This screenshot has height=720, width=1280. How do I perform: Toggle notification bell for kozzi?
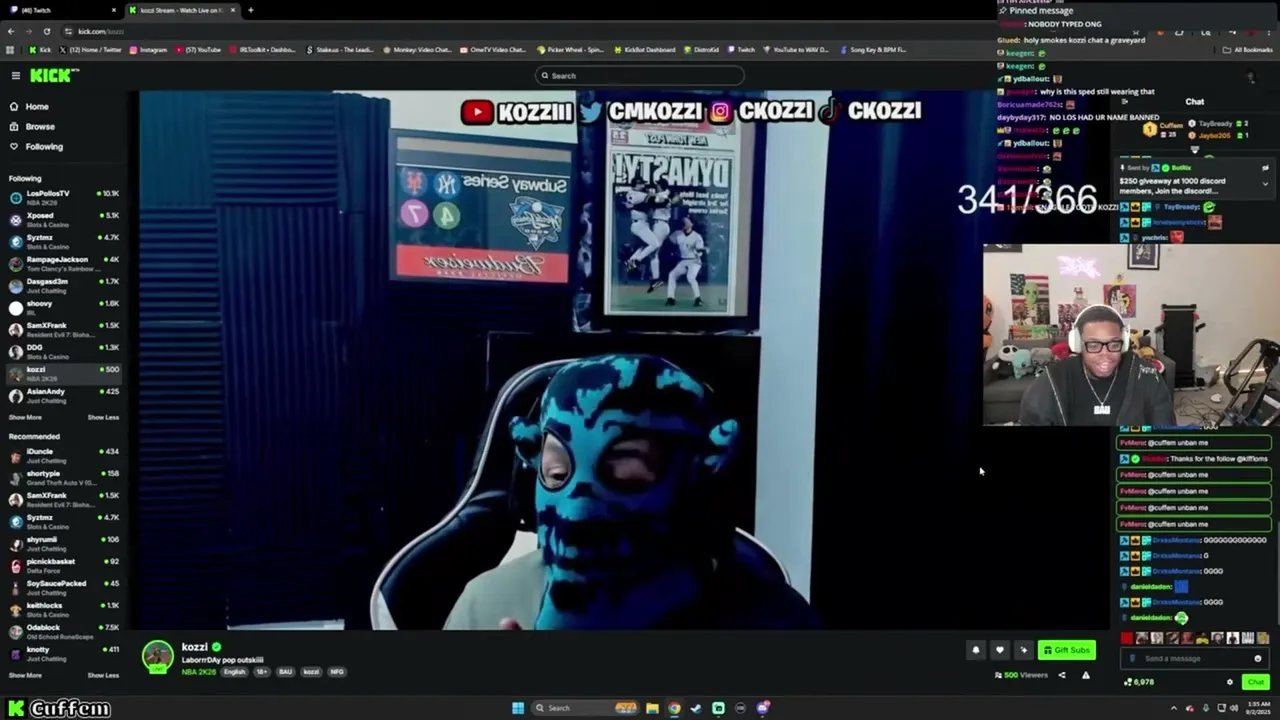pos(976,651)
